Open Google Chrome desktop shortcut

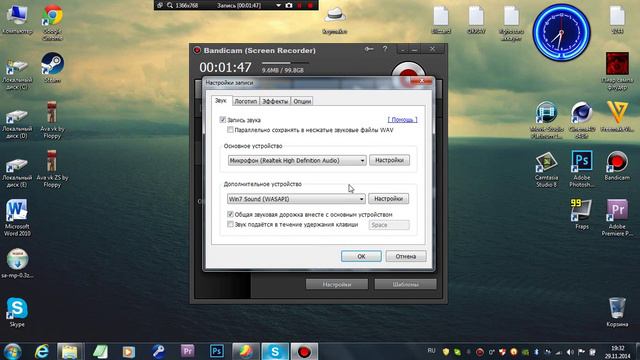tap(53, 21)
